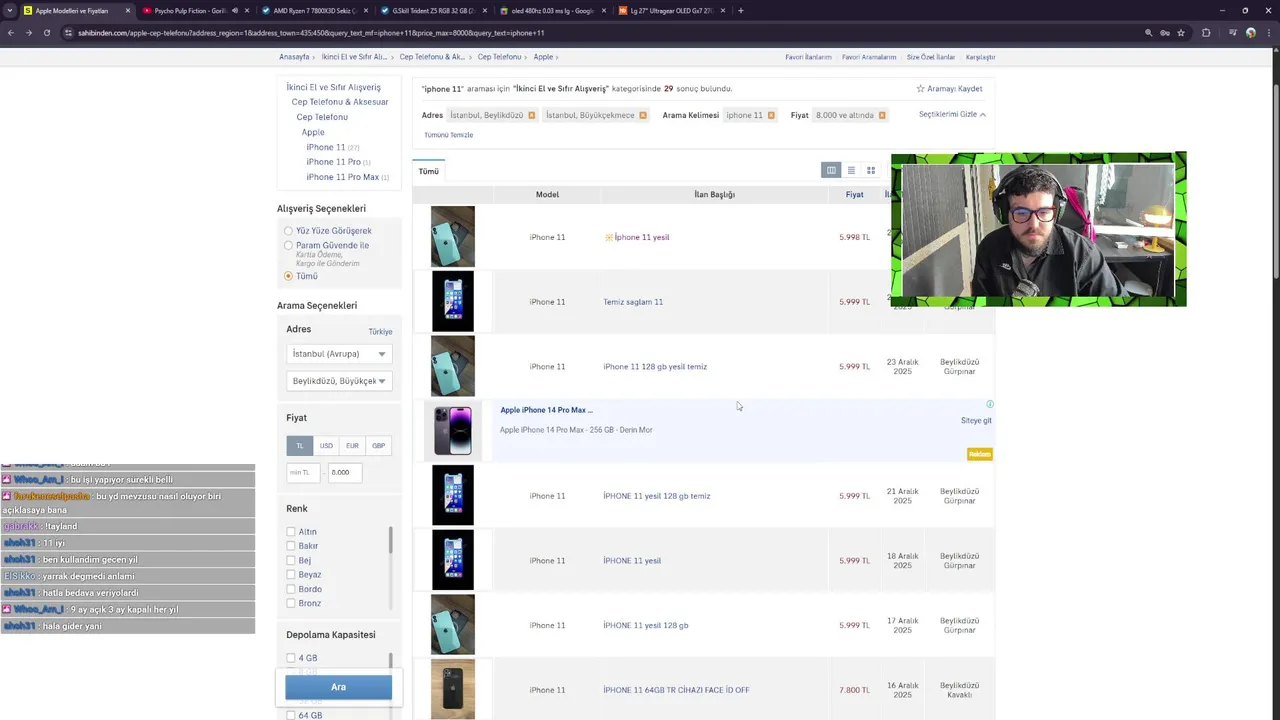
Task: Check the Bronz color checkbox
Action: click(291, 603)
